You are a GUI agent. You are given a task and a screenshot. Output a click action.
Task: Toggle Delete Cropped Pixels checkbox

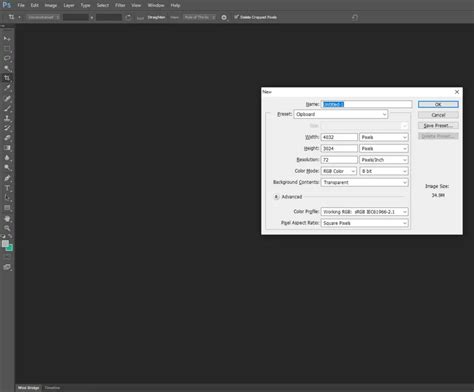coord(236,17)
